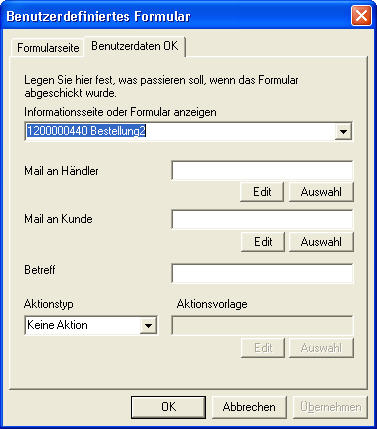Select the Keine Aktion combo box
The image size is (377, 429).
point(91,325)
